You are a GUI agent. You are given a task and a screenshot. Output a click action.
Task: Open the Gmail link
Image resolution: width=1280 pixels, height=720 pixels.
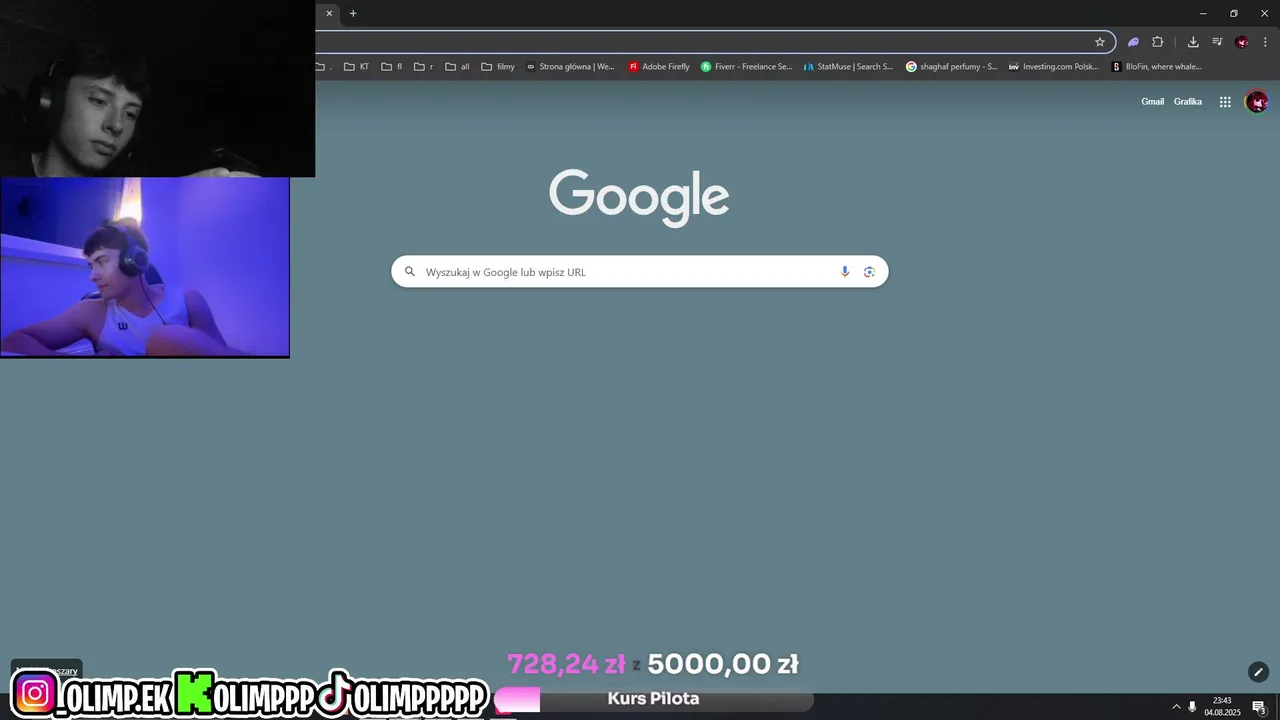pyautogui.click(x=1152, y=102)
